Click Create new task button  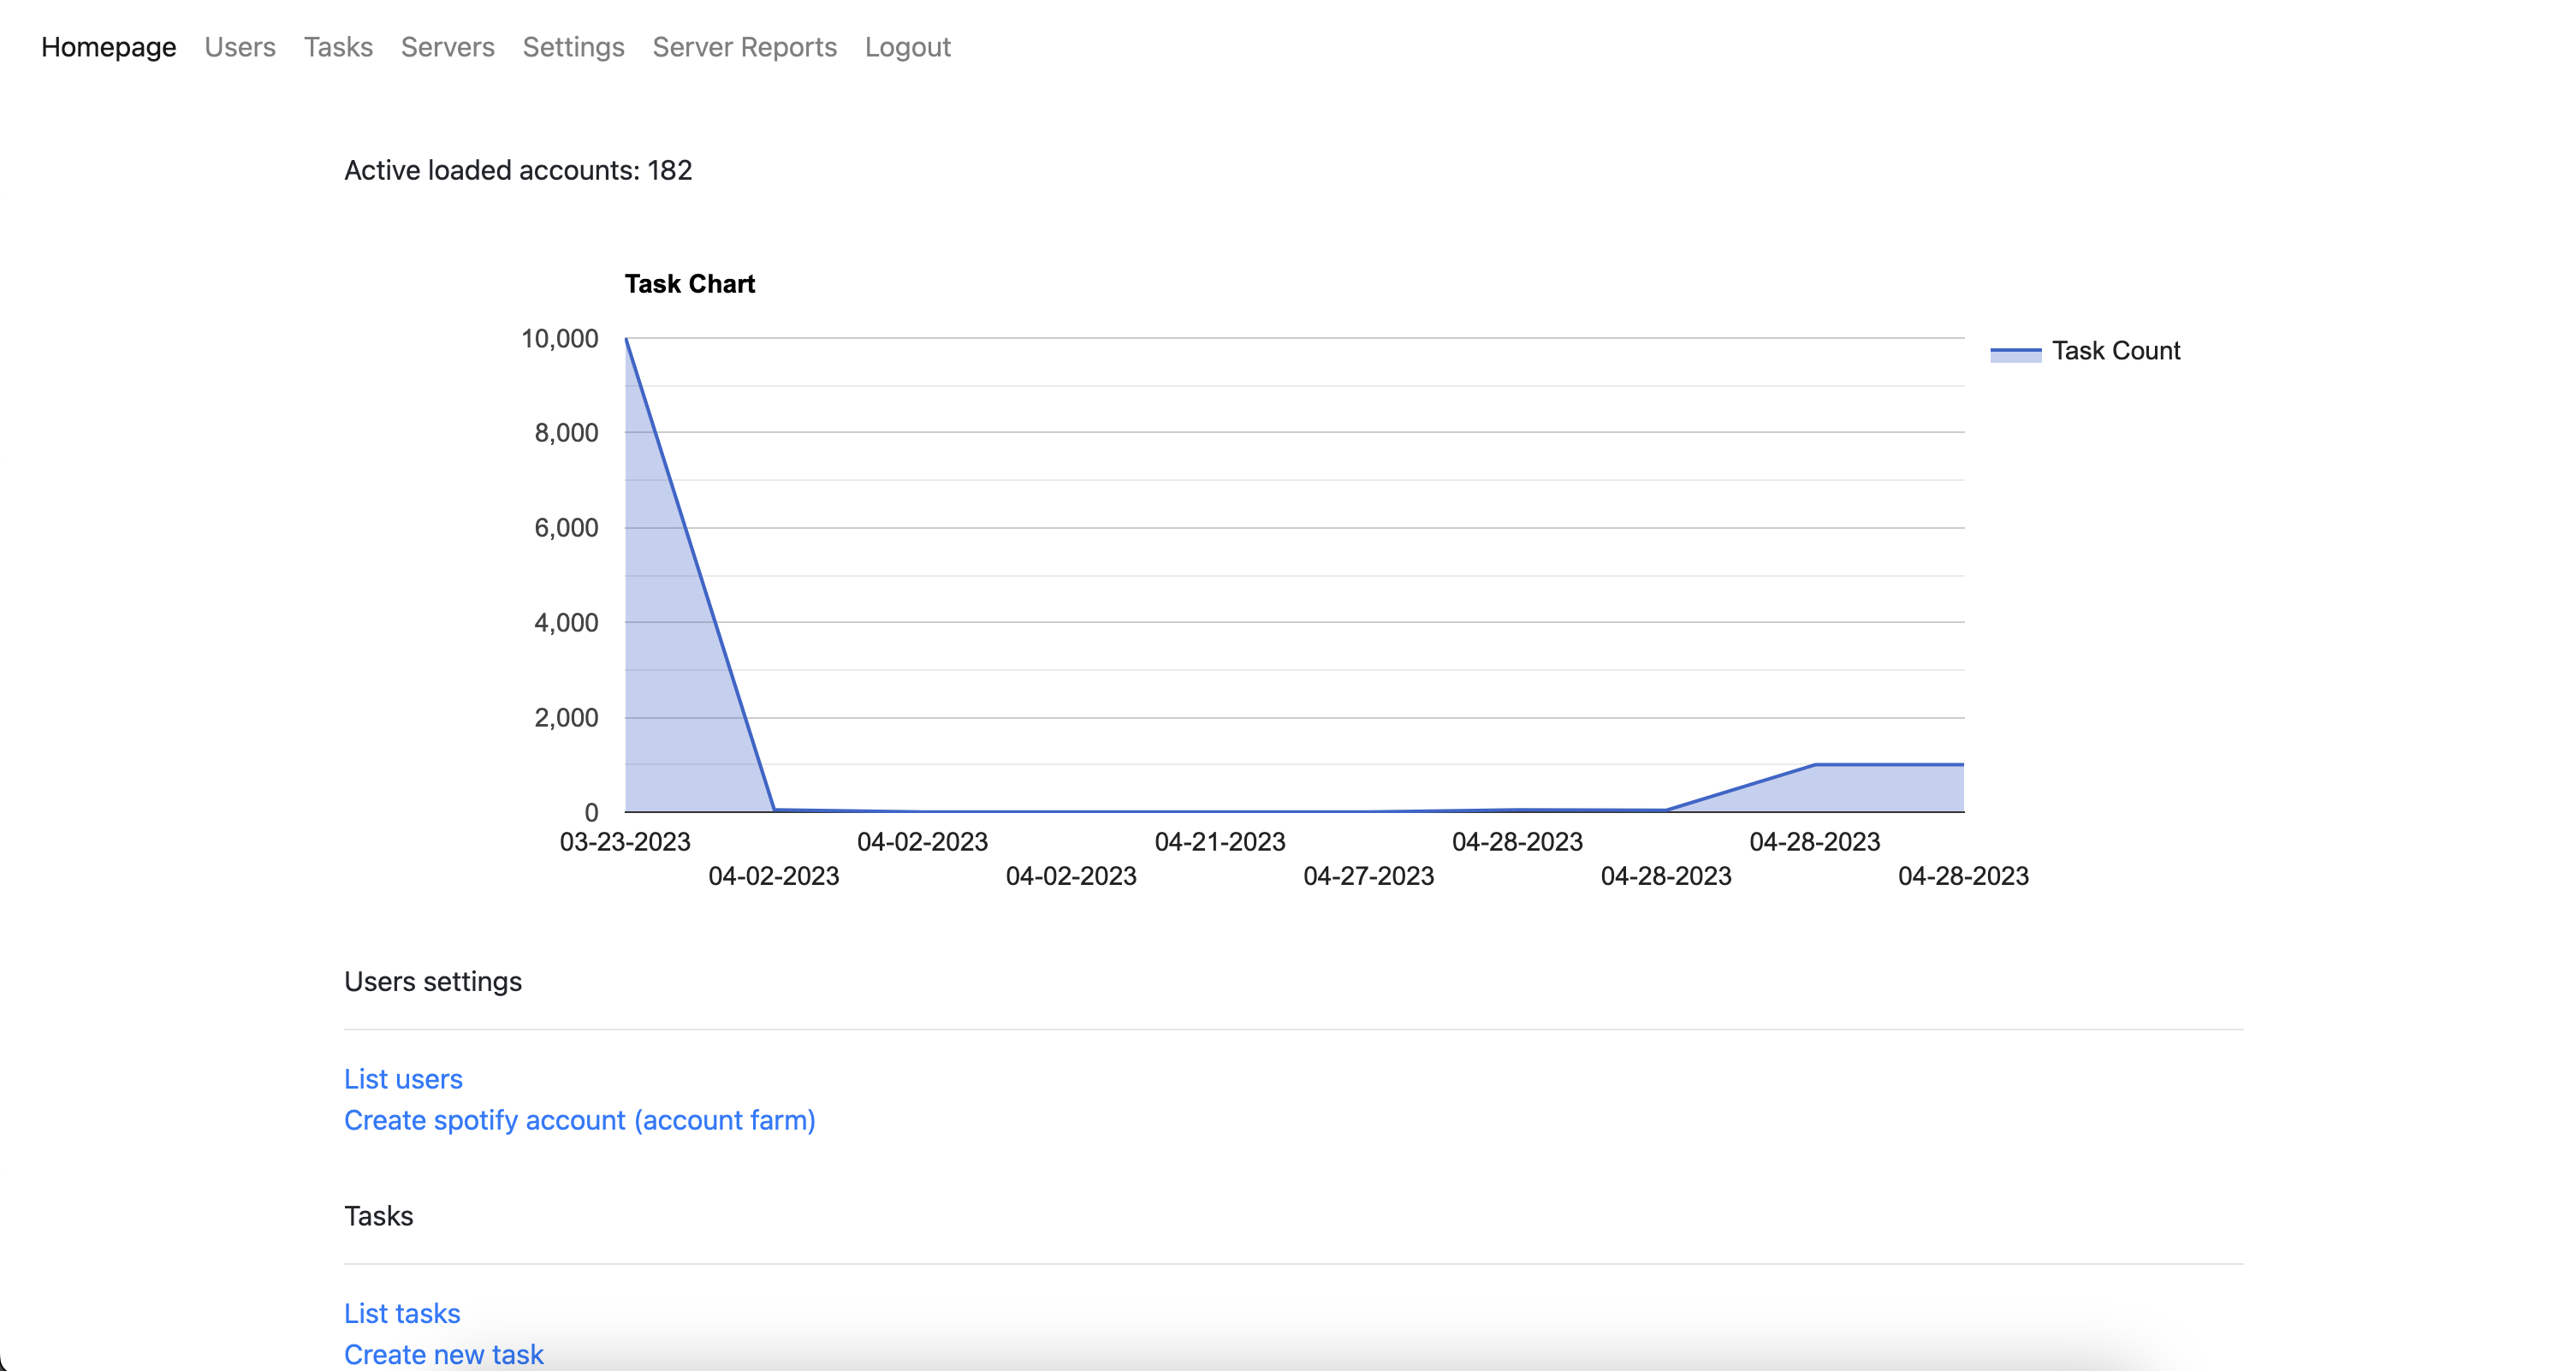445,1354
